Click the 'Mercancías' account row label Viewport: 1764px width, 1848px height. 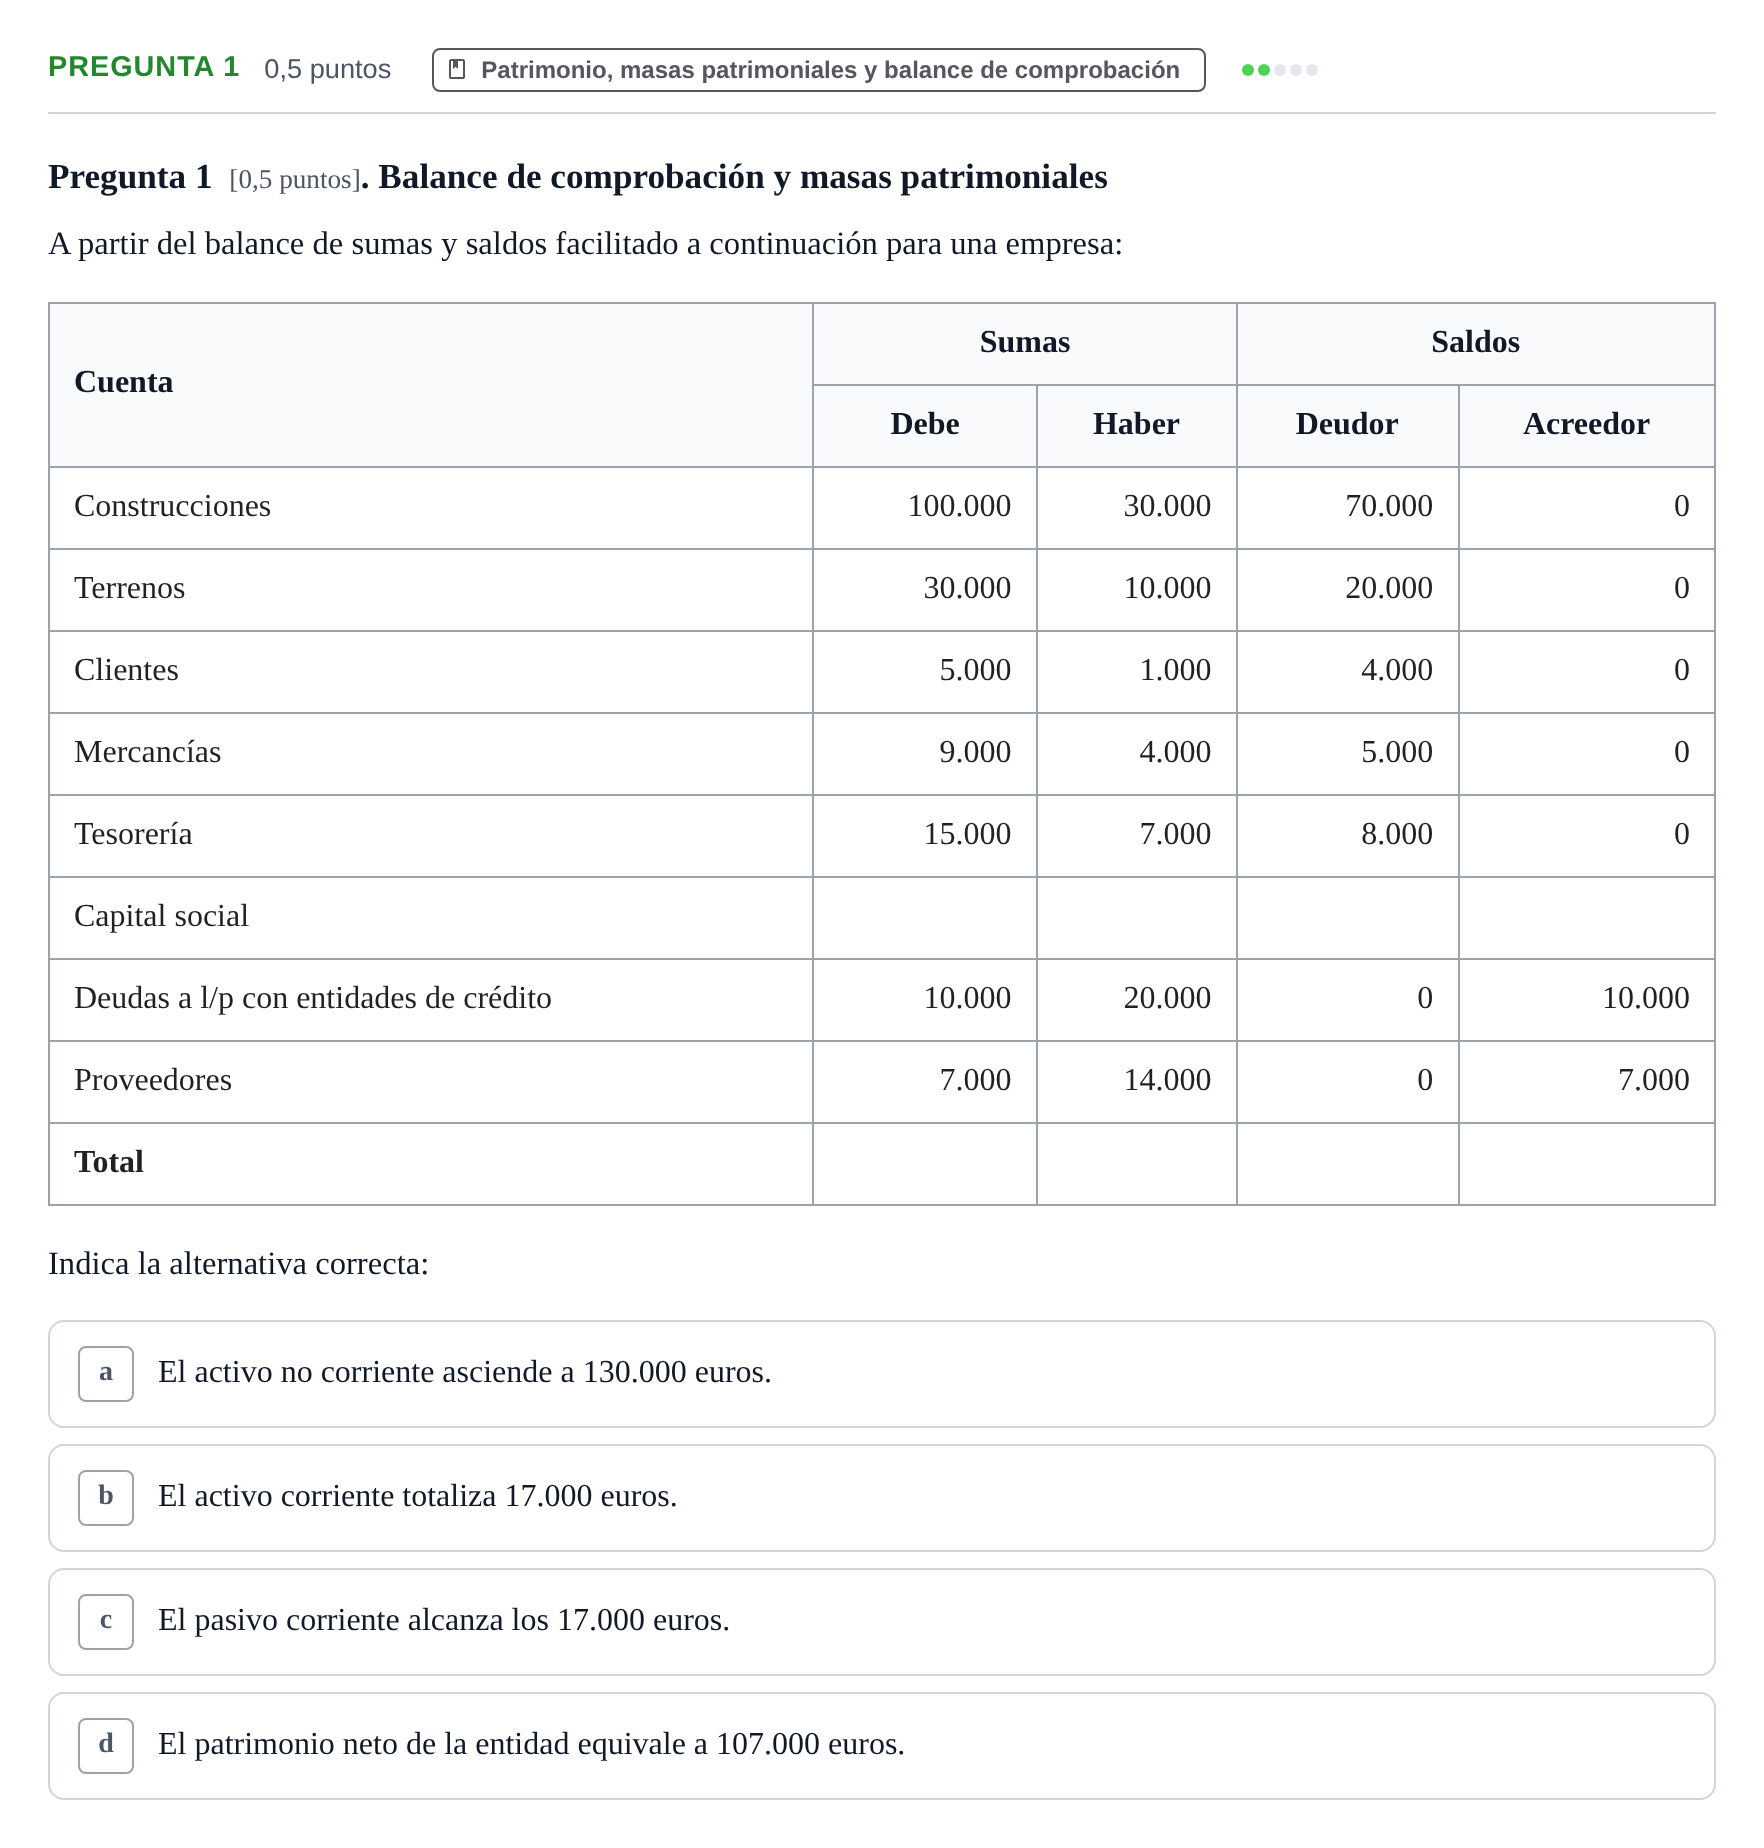click(148, 752)
